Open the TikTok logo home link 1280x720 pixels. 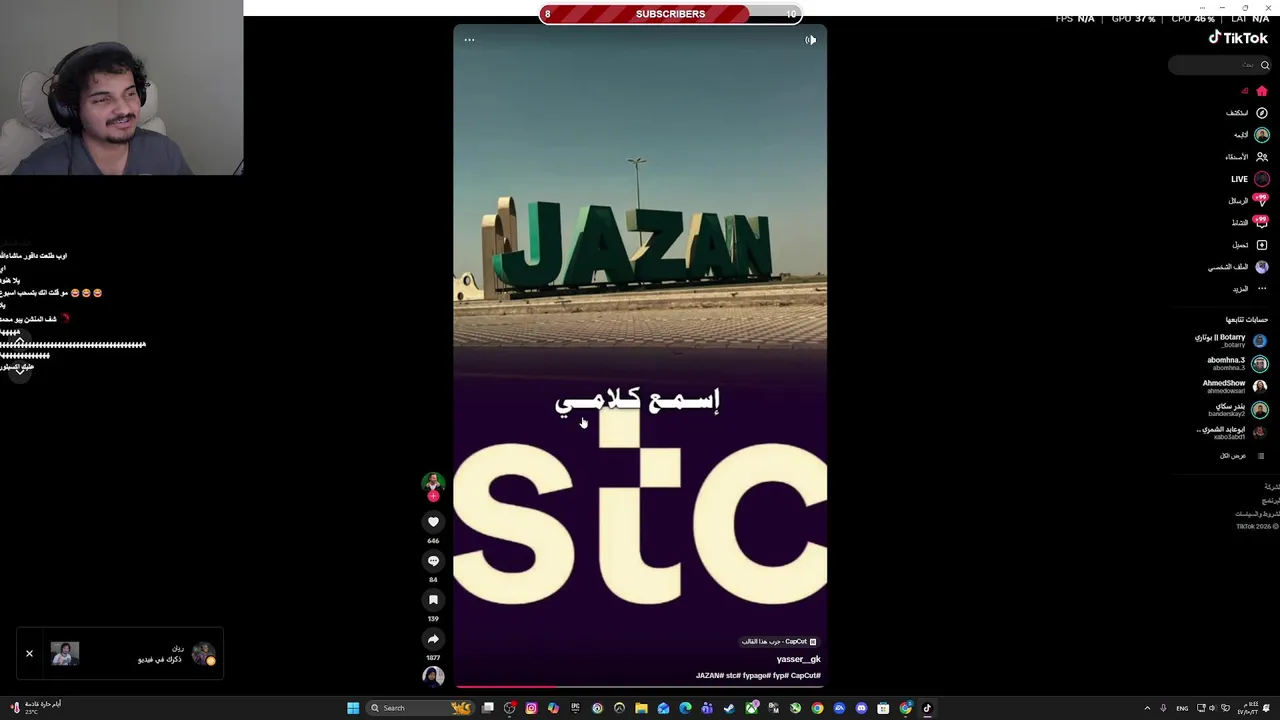pyautogui.click(x=1238, y=38)
